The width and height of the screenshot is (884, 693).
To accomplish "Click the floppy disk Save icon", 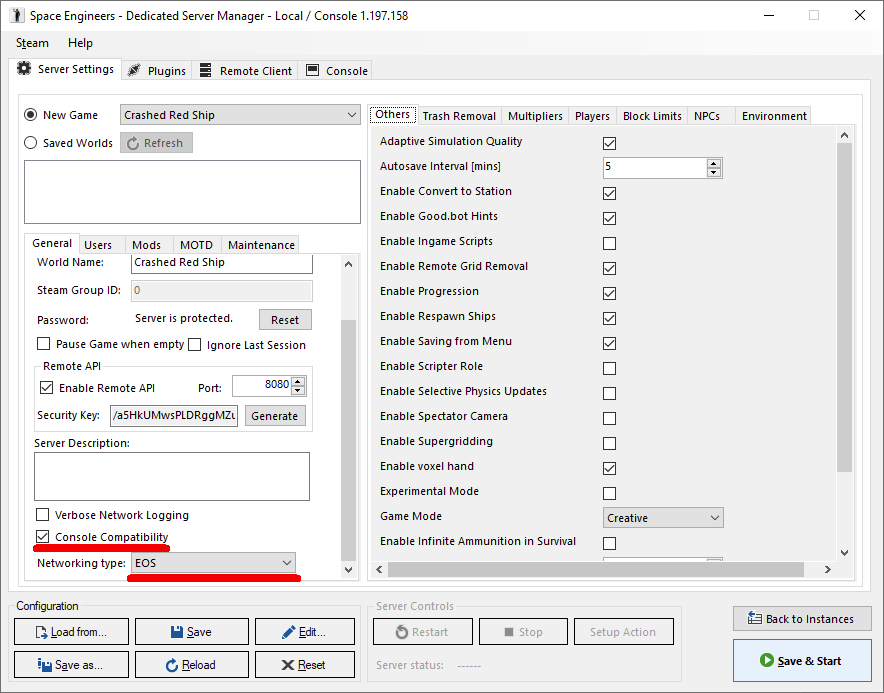I will tap(177, 632).
